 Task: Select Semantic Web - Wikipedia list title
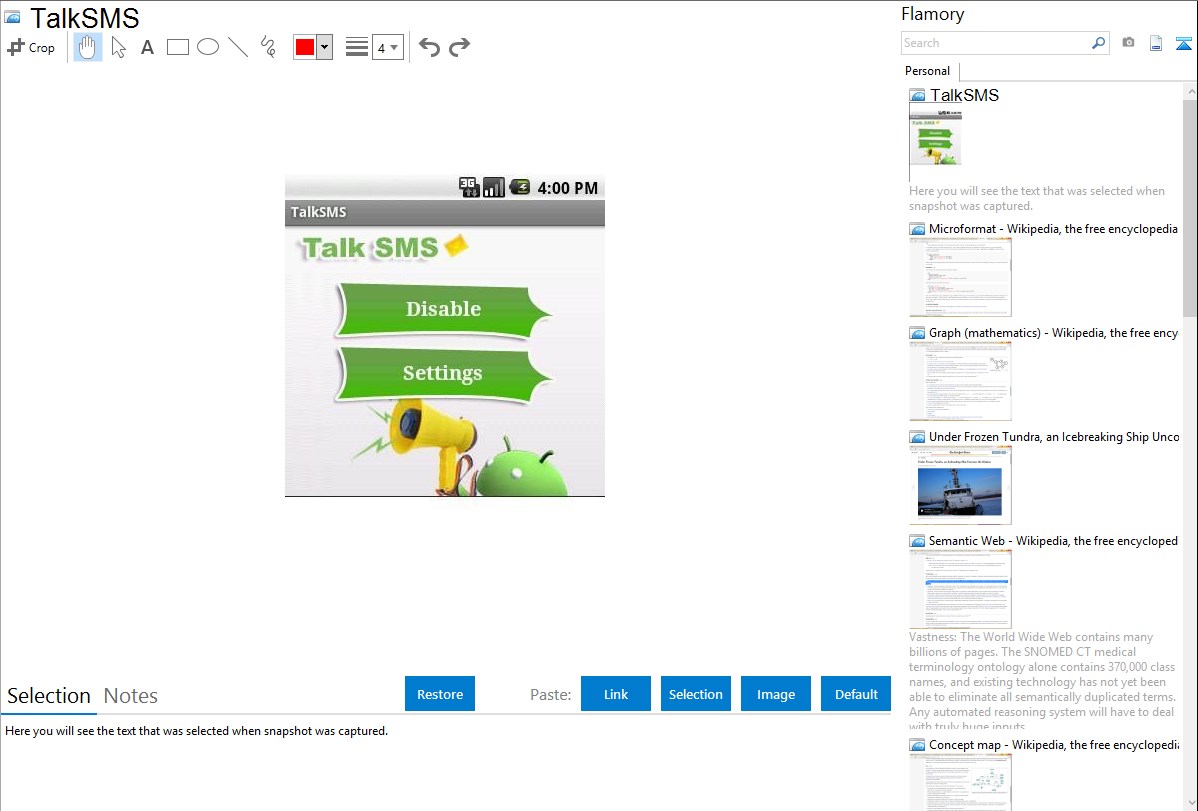pyautogui.click(x=1053, y=540)
